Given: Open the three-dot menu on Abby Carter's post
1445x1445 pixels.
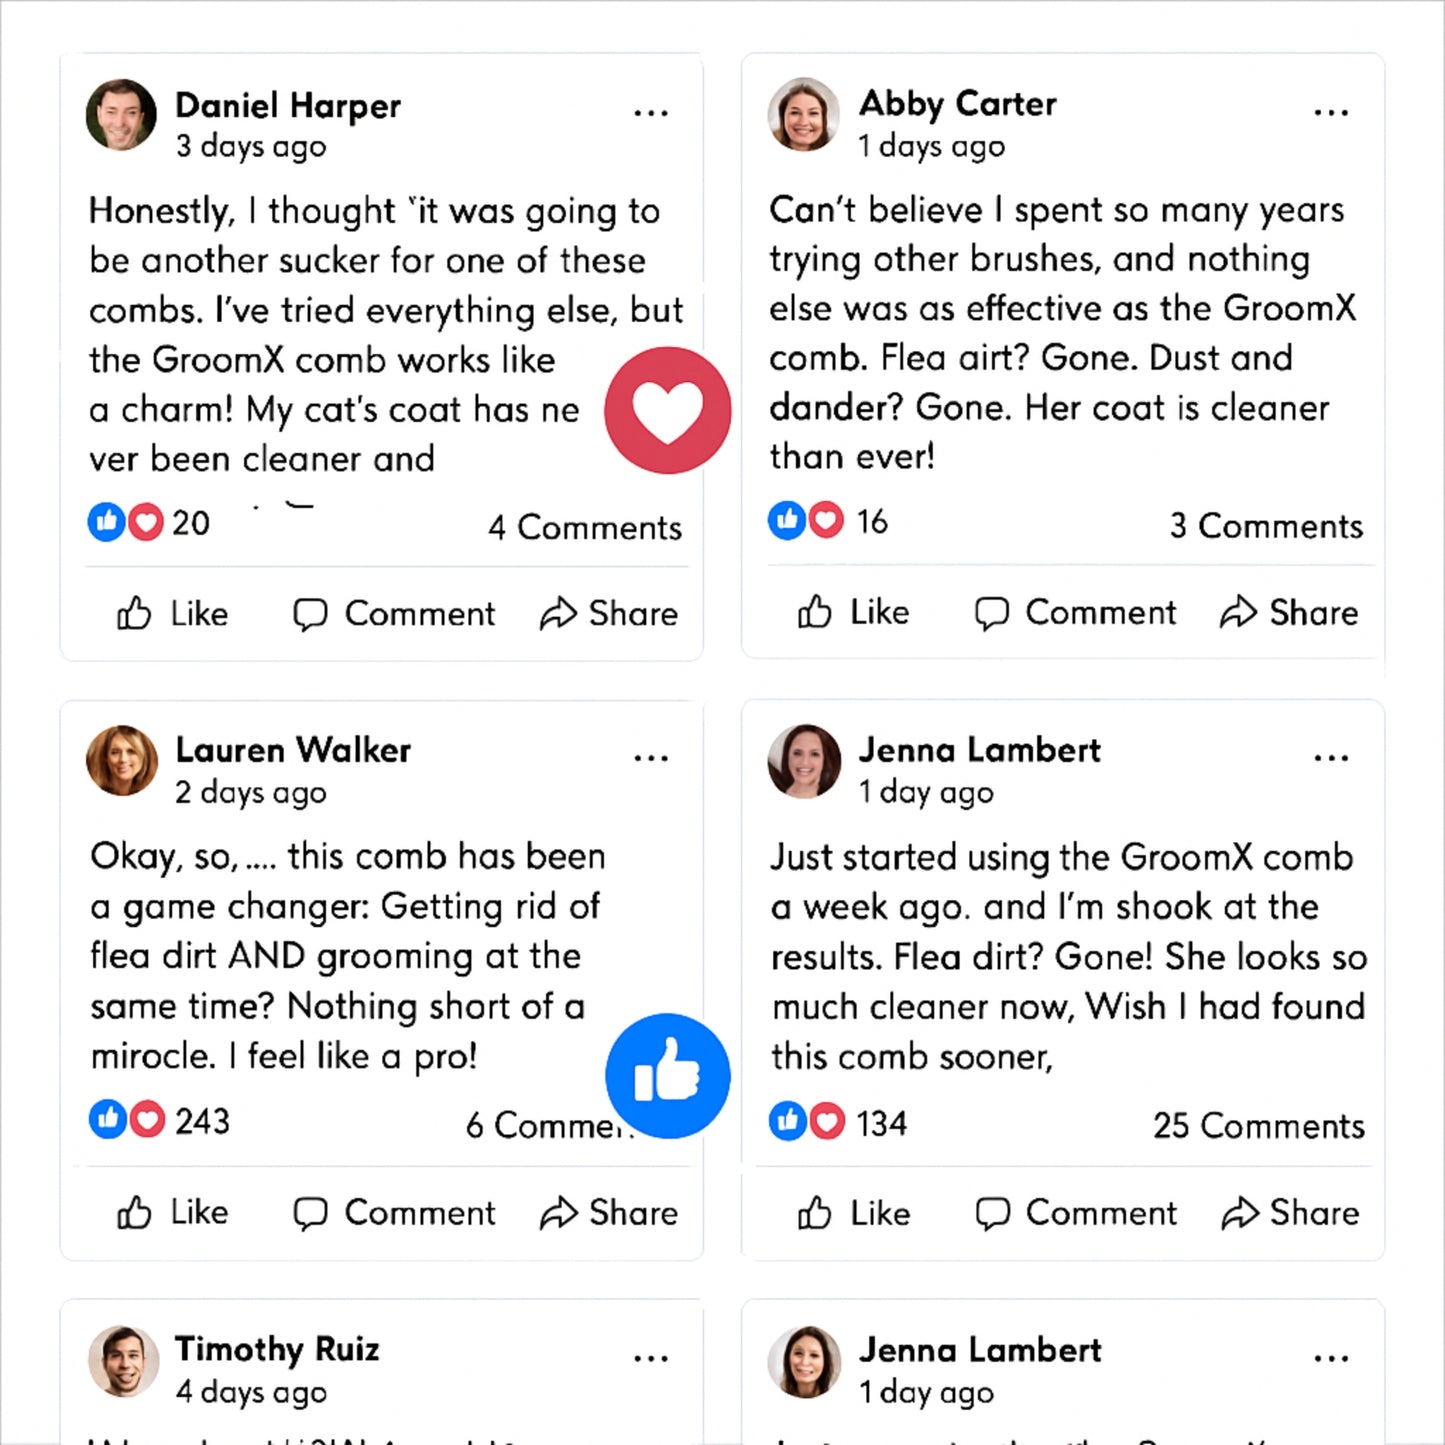Looking at the screenshot, I should point(1331,113).
